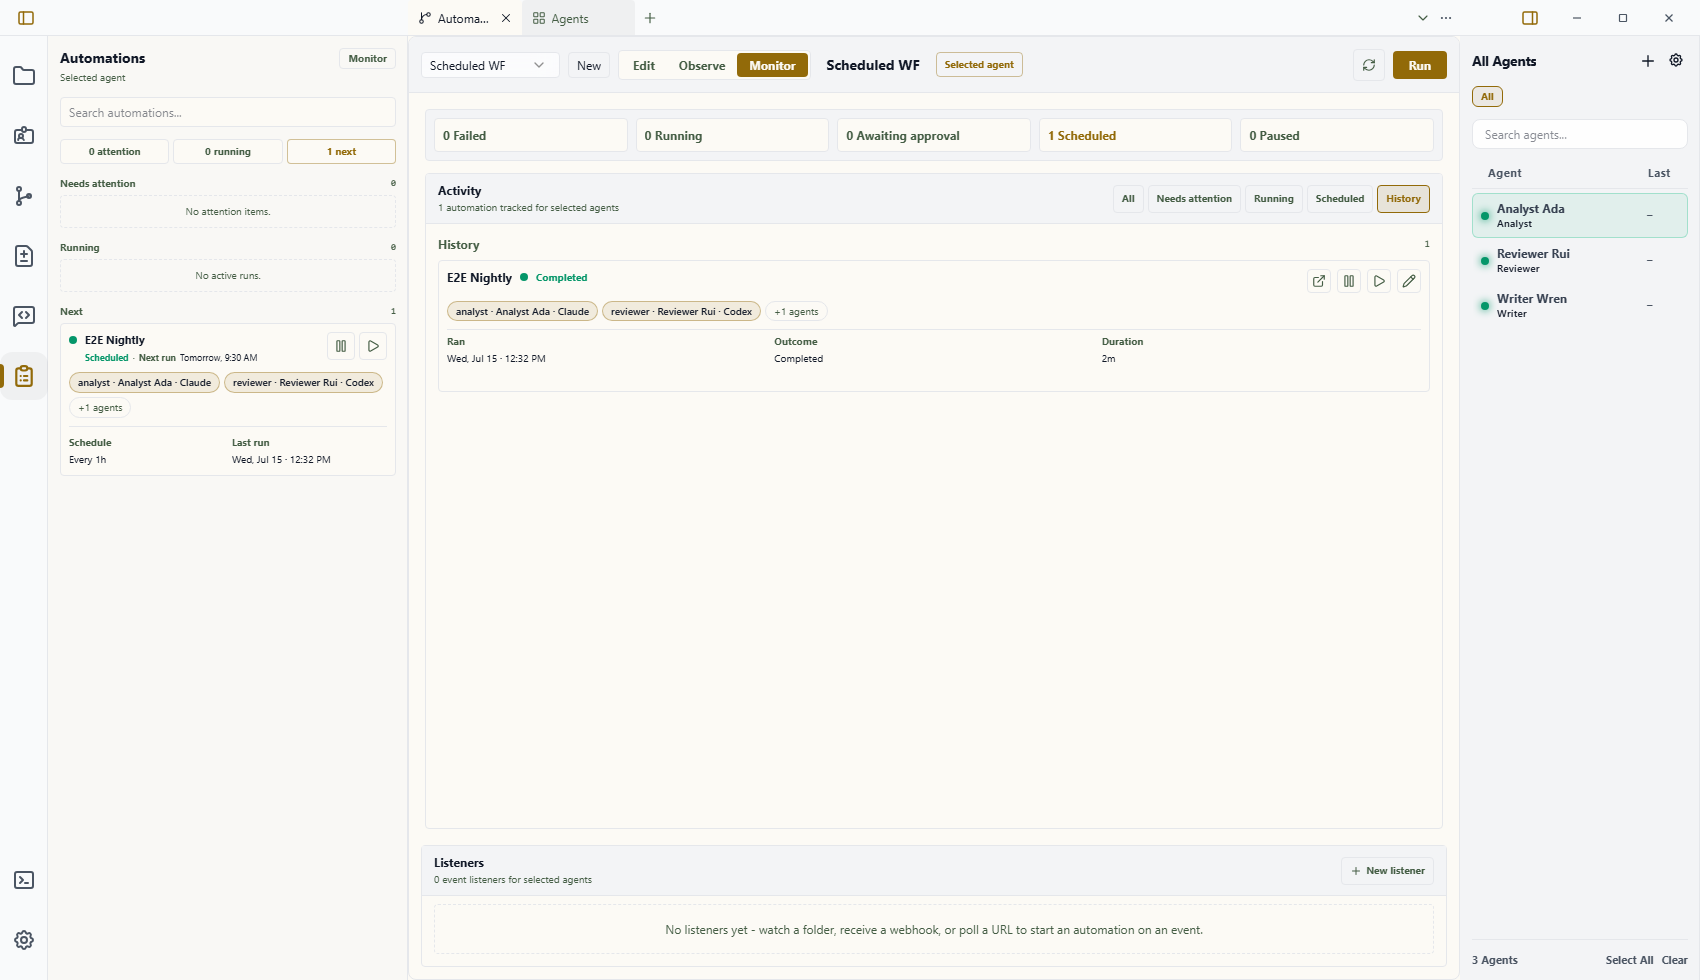Filter activity by Needs attention
This screenshot has height=980, width=1700.
pos(1194,199)
